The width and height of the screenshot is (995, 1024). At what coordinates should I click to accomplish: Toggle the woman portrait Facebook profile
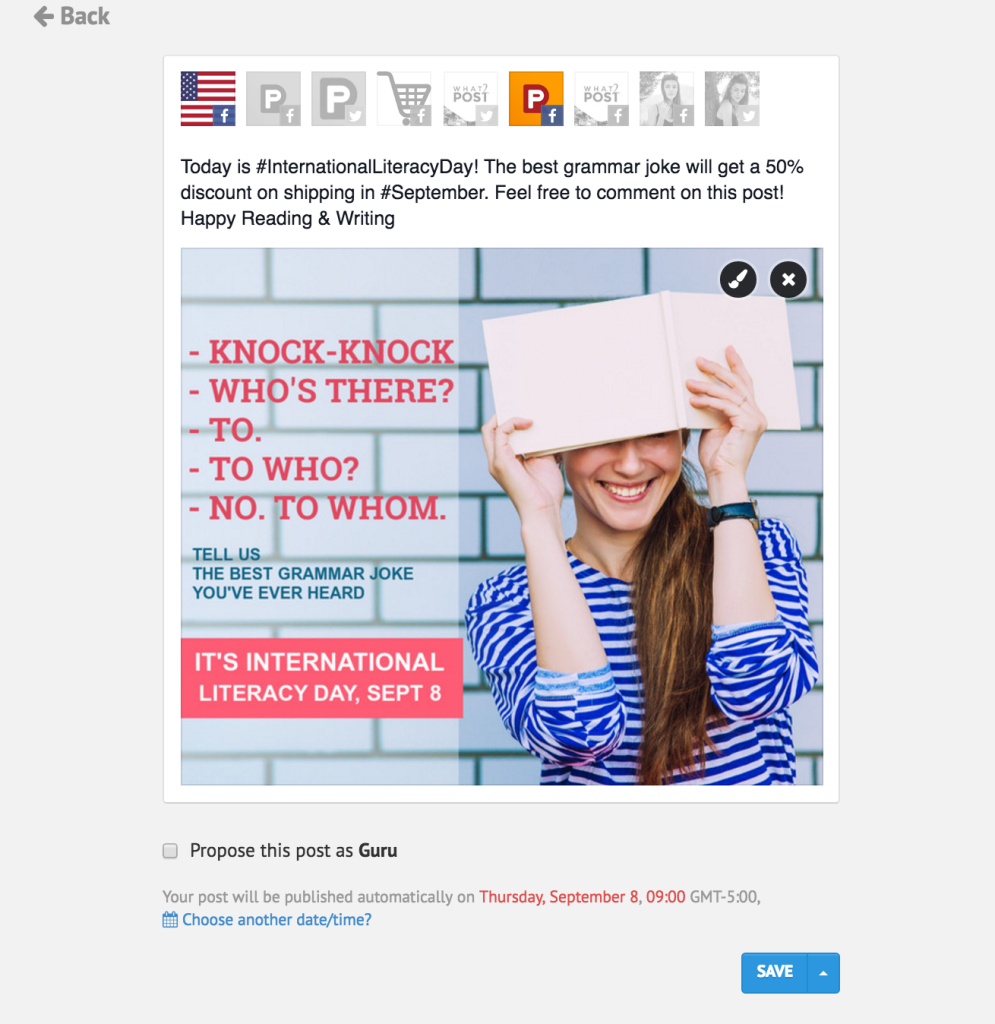(x=667, y=99)
